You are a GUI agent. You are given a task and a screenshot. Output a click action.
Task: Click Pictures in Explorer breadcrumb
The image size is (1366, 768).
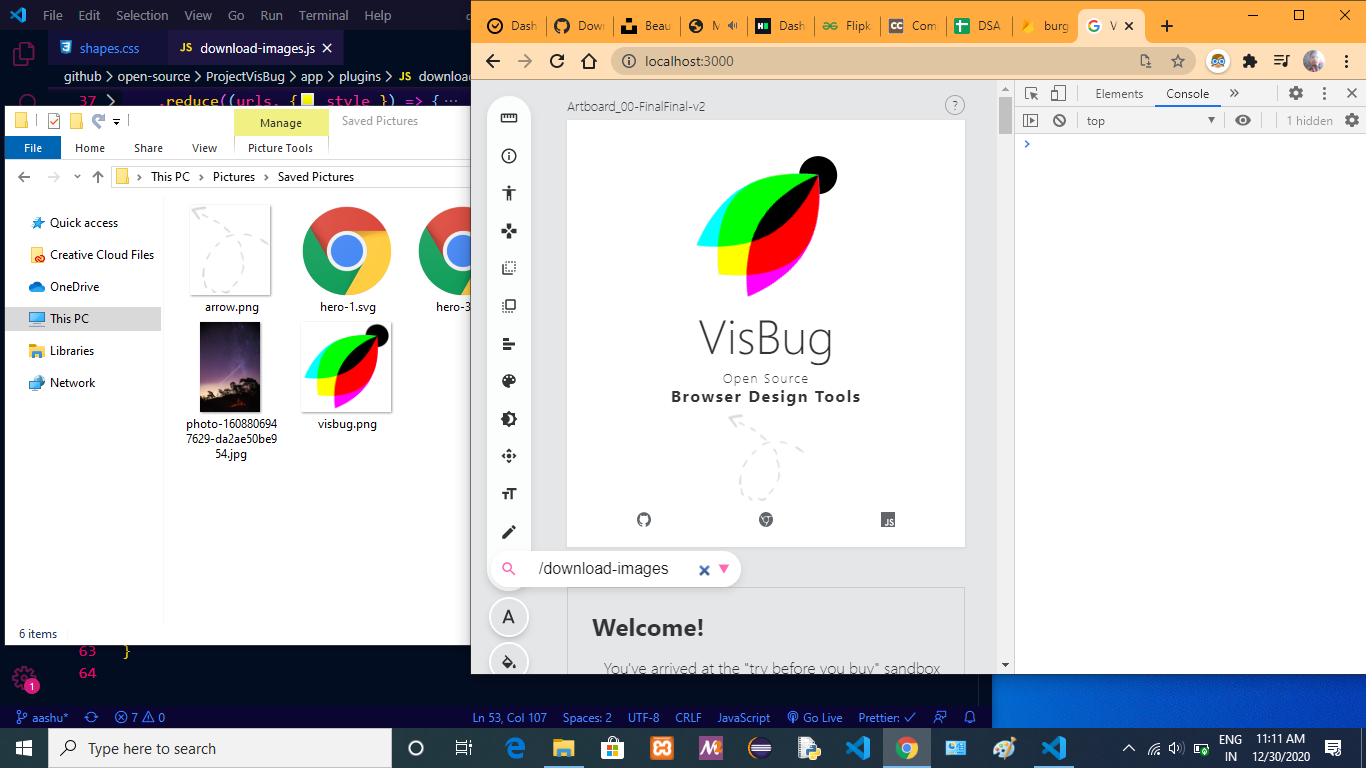point(234,177)
